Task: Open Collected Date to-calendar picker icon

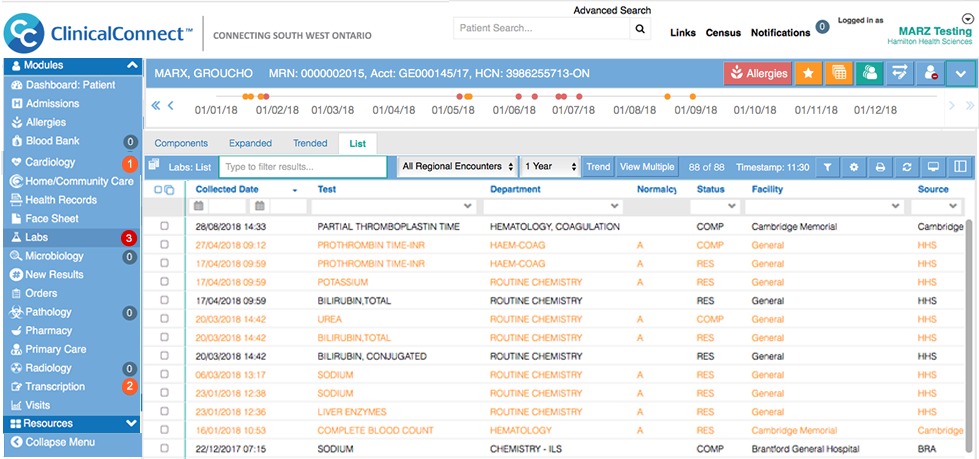Action: click(x=260, y=206)
